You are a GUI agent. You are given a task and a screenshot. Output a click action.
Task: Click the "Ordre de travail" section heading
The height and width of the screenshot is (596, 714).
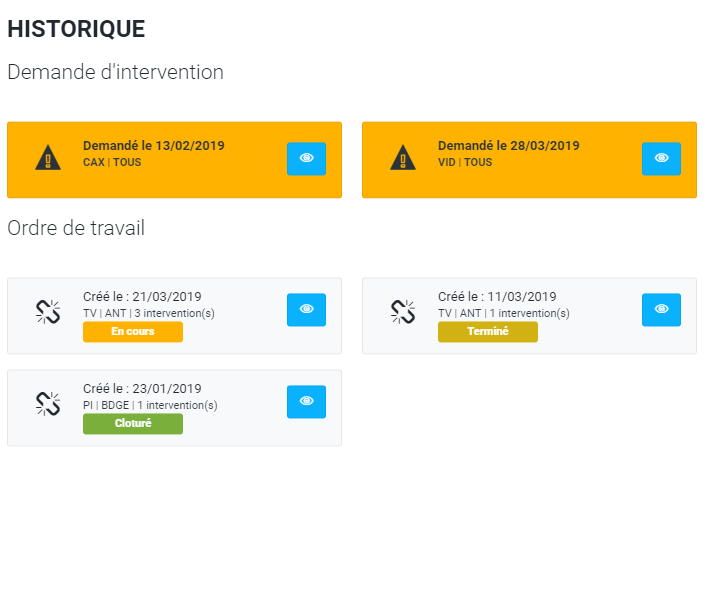pos(76,228)
